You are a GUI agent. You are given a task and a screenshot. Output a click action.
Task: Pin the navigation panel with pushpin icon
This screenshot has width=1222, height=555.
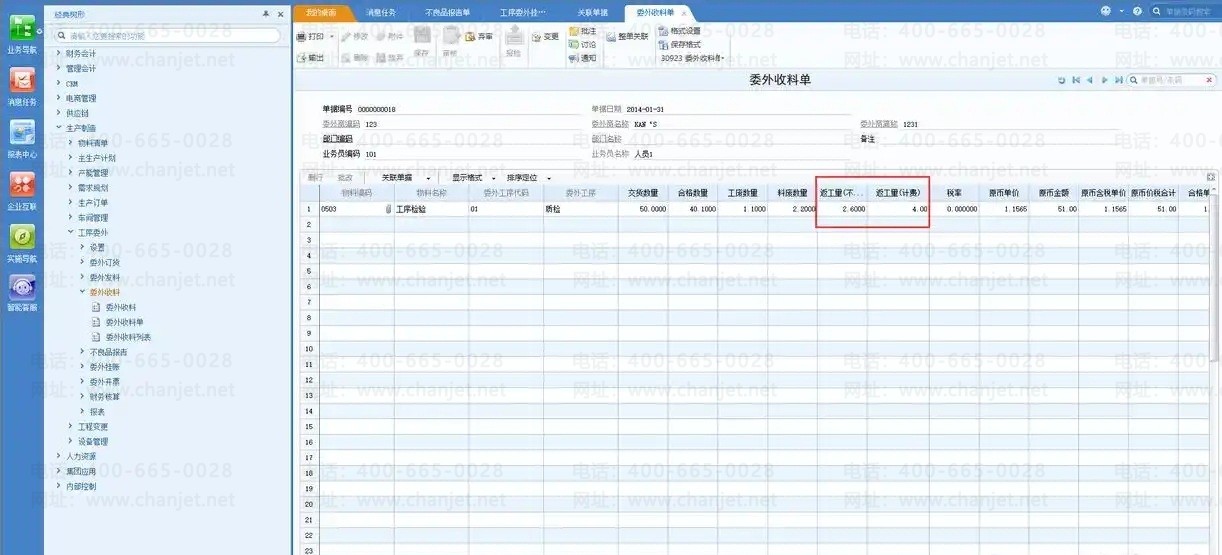(265, 14)
